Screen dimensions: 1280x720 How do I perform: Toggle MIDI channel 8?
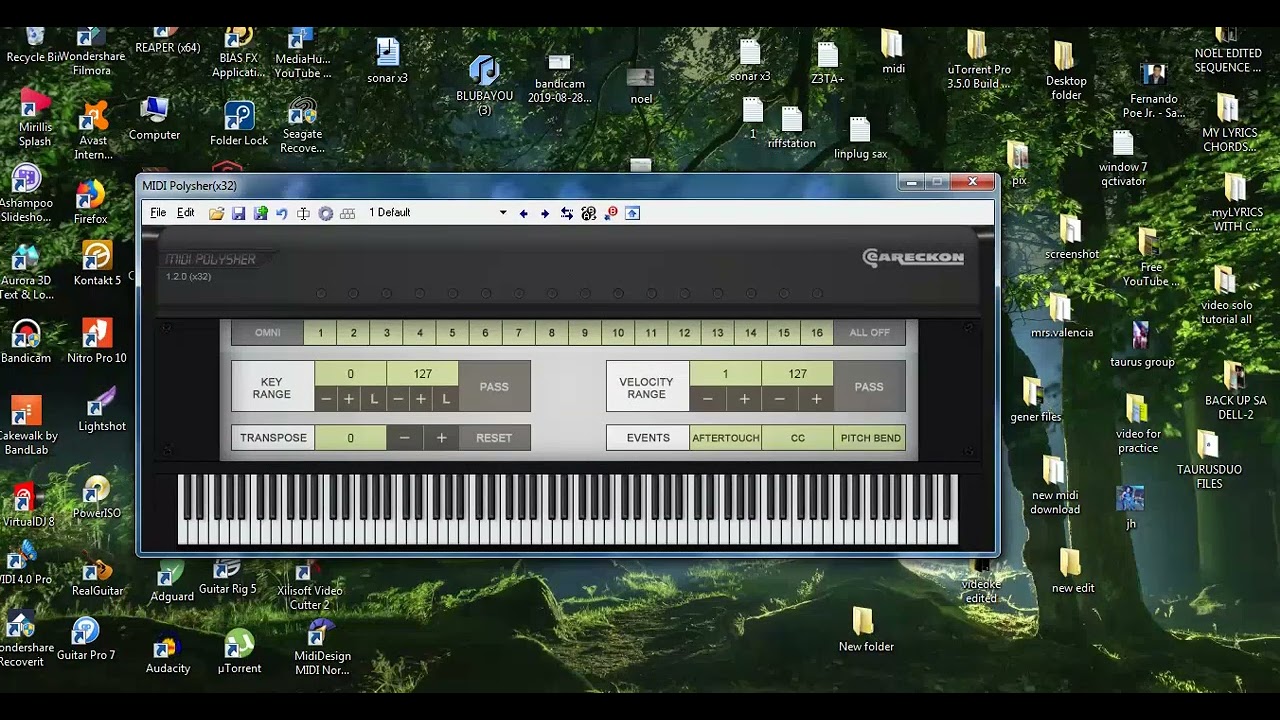click(x=551, y=333)
